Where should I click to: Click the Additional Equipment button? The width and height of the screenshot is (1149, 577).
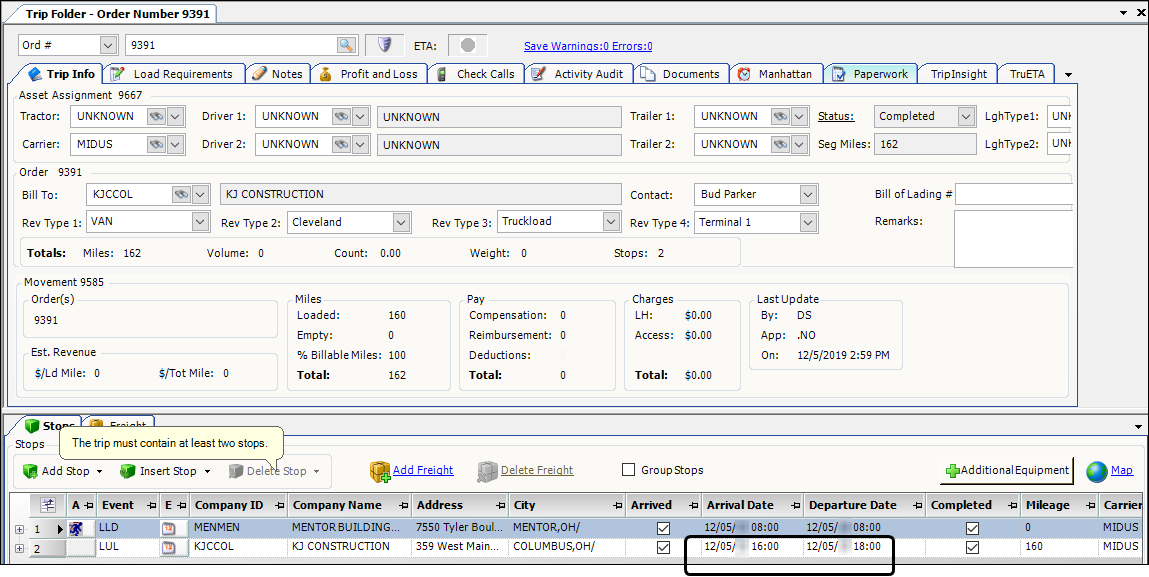[x=1008, y=471]
